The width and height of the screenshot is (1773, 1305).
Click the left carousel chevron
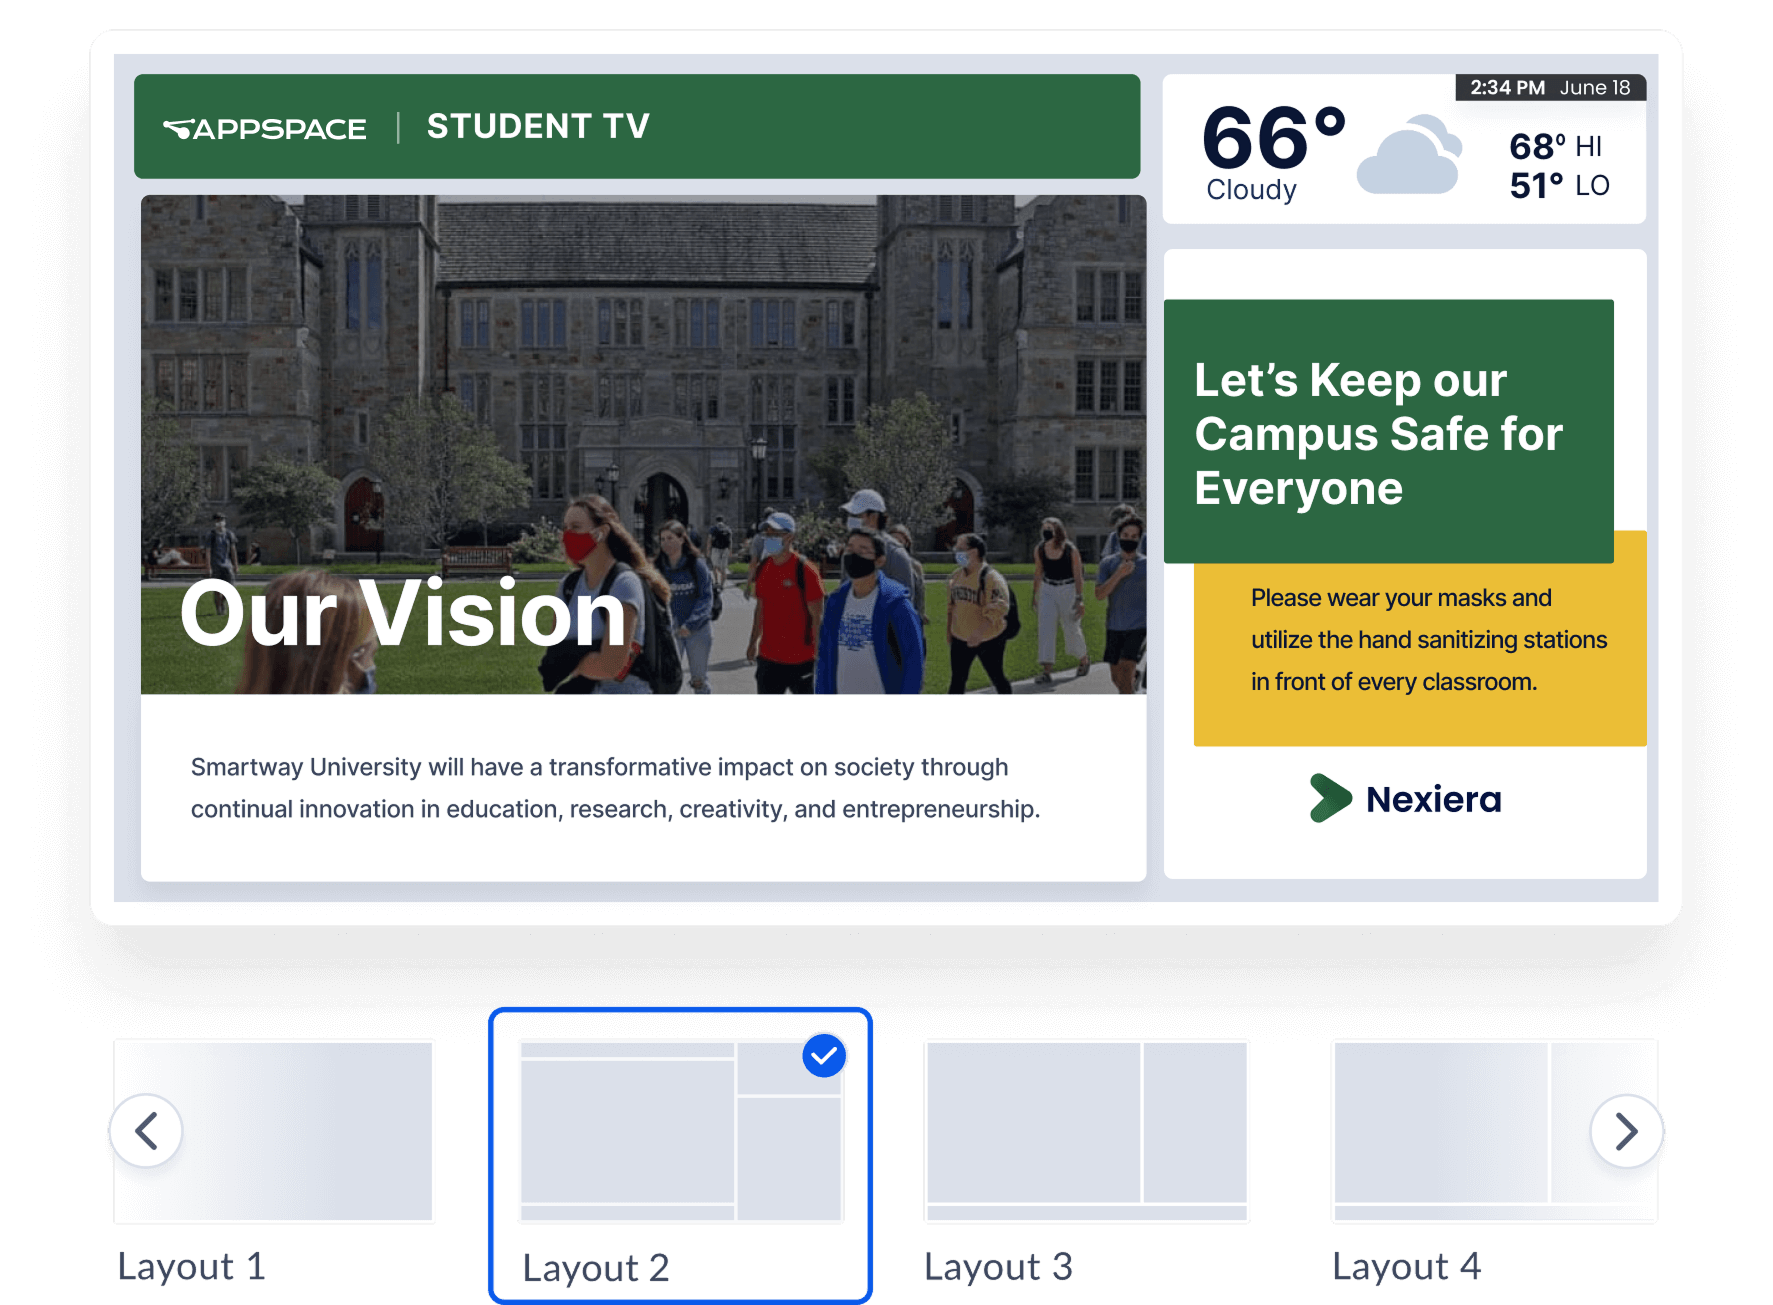click(146, 1131)
